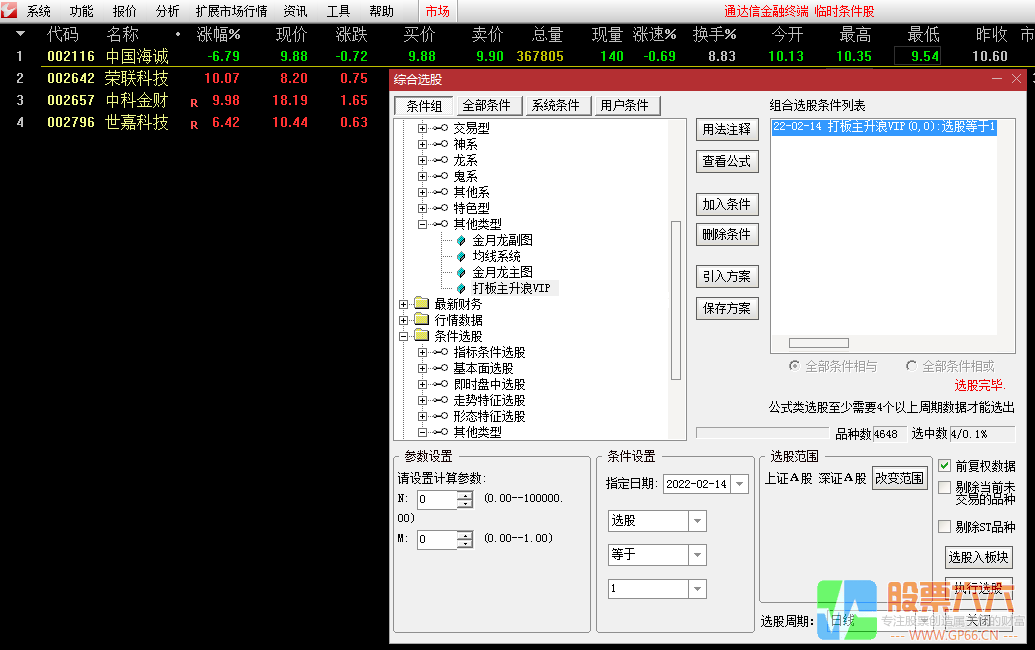Click the 保存方案 button
The image size is (1035, 650).
click(x=727, y=308)
